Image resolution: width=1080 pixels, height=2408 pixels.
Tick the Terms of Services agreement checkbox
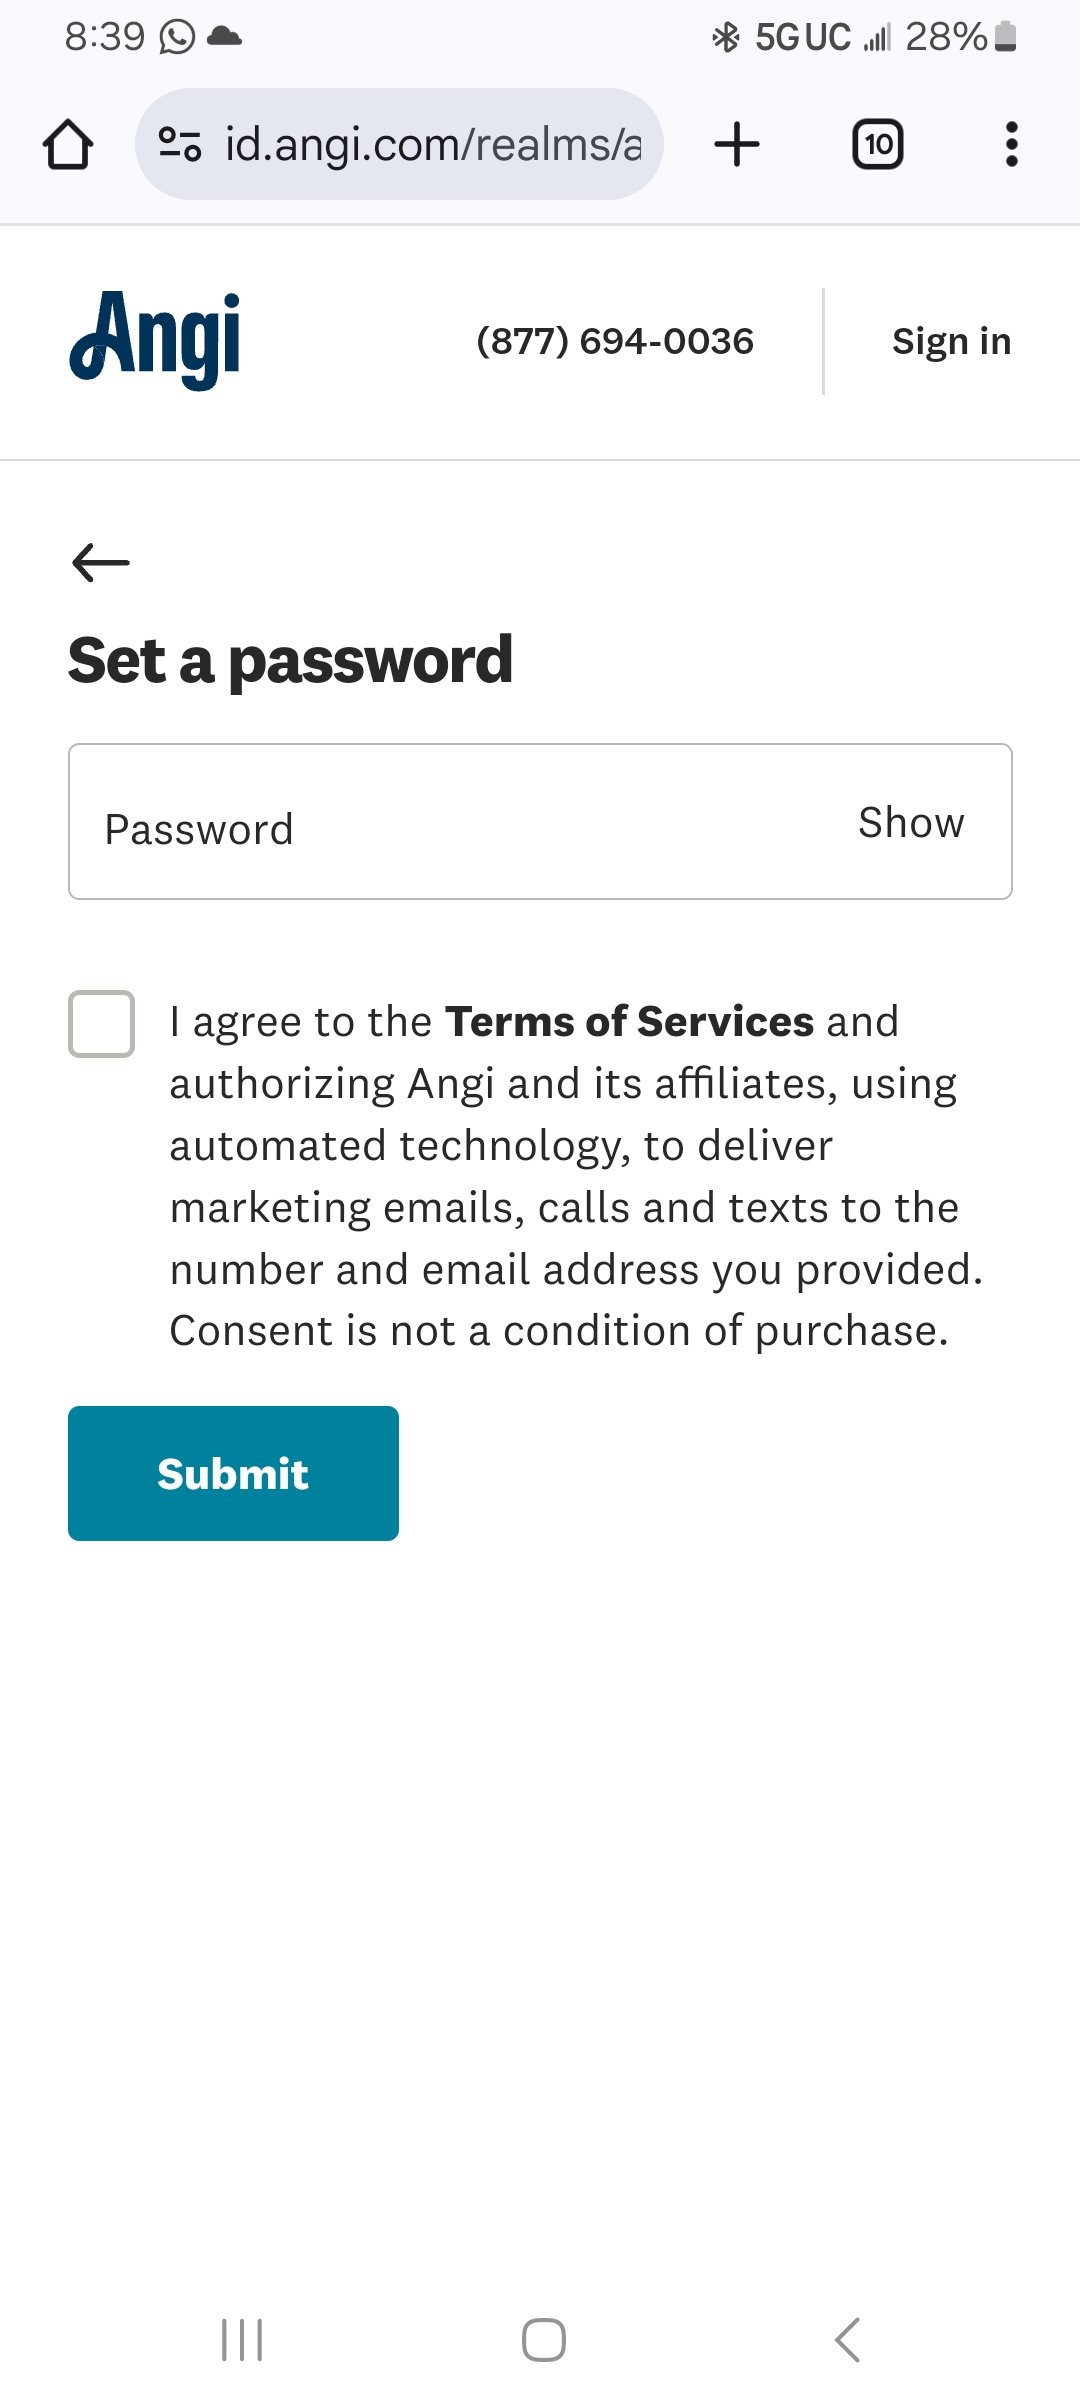[x=101, y=1023]
